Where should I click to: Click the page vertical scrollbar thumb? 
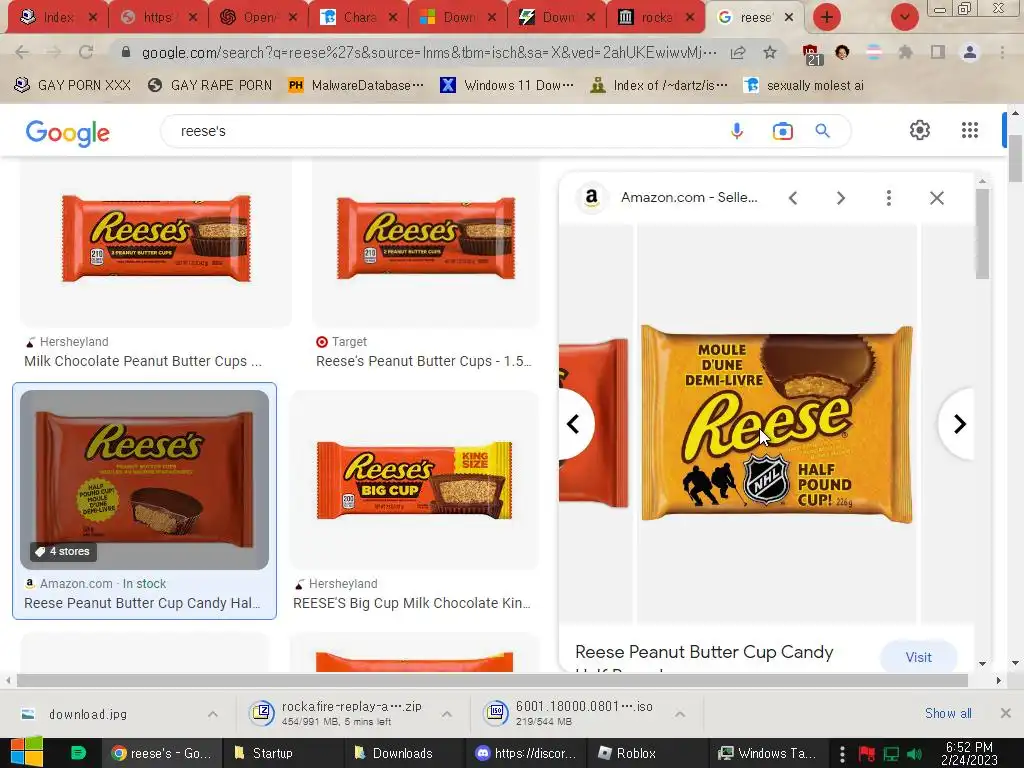(1015, 159)
